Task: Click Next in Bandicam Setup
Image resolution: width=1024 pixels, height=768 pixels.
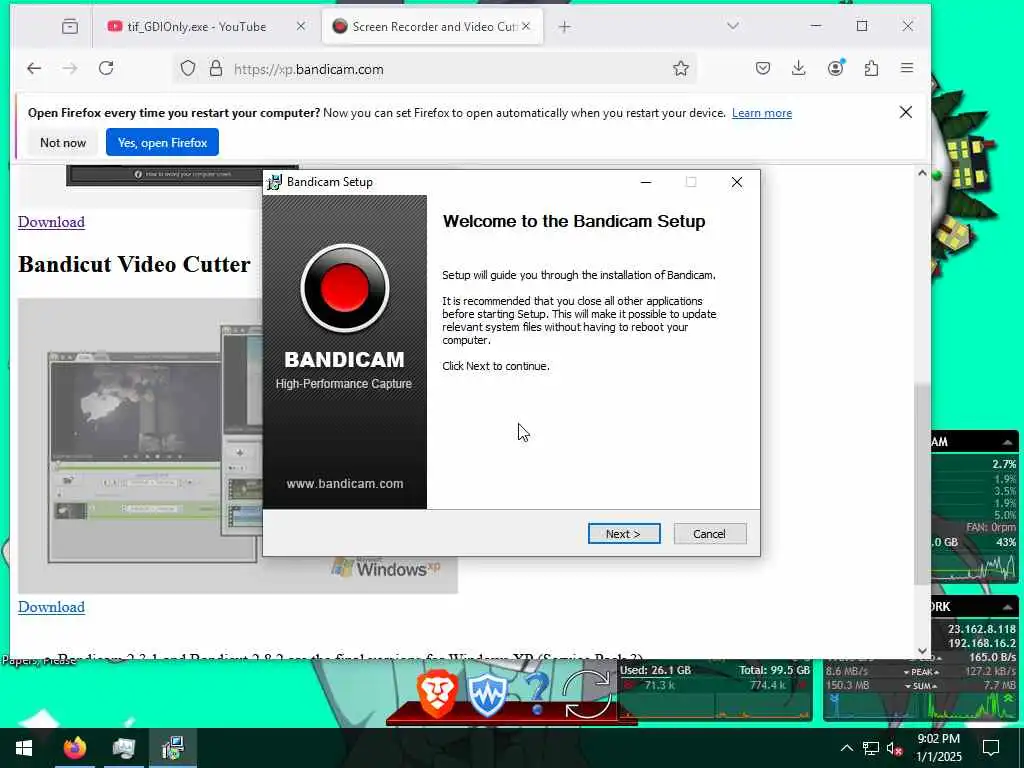Action: point(624,534)
